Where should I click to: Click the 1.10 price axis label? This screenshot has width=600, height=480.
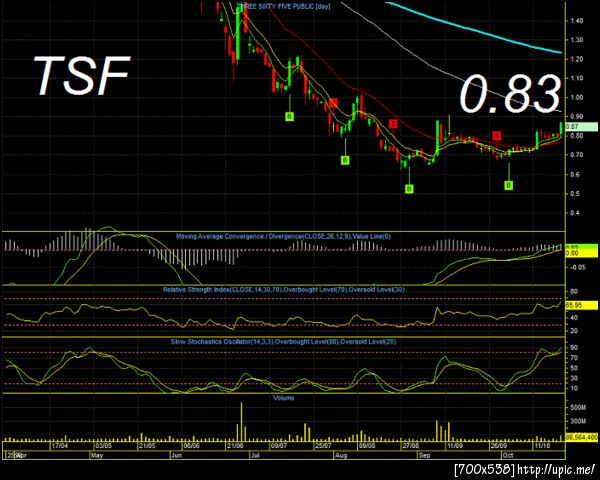click(x=577, y=78)
